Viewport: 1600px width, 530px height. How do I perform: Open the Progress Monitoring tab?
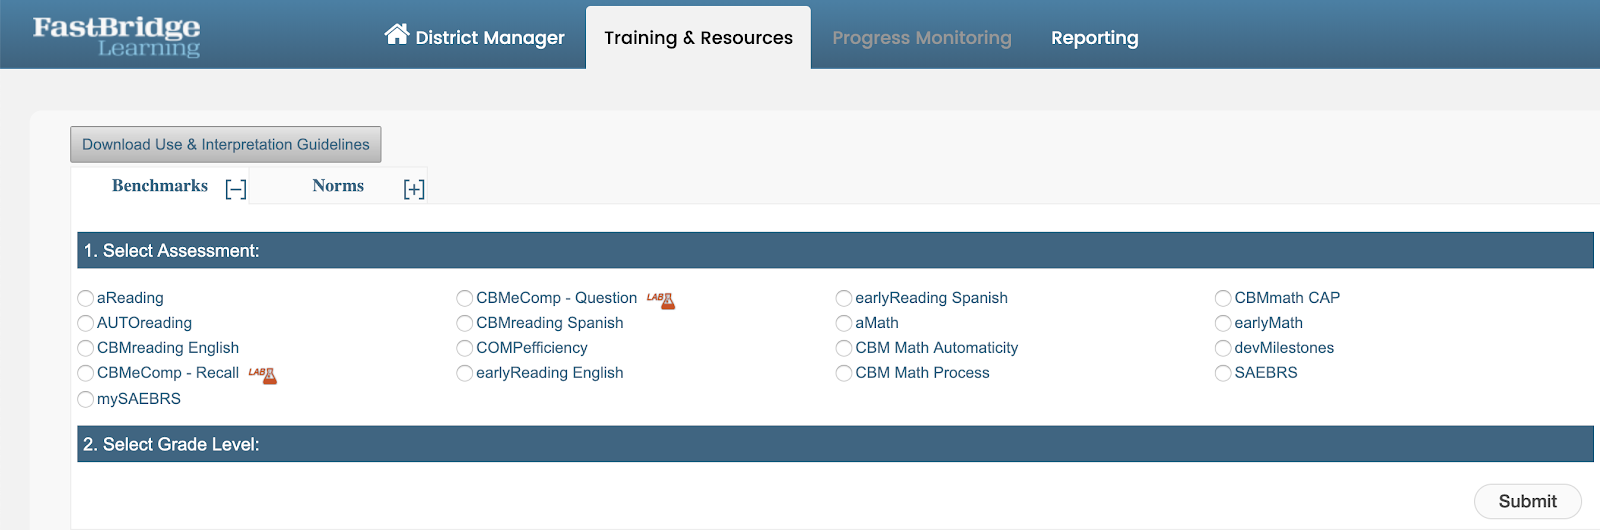point(922,37)
